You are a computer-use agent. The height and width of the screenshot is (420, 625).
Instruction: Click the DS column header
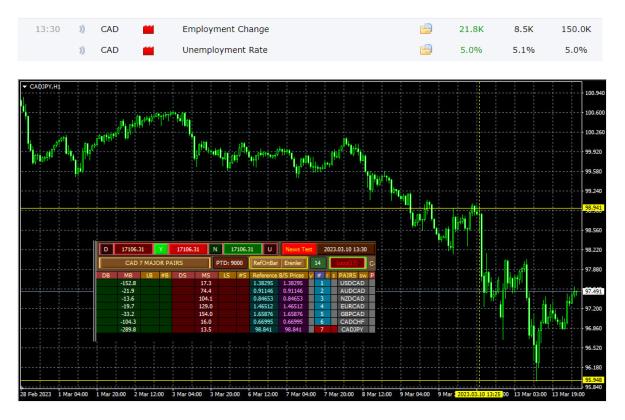[182, 275]
